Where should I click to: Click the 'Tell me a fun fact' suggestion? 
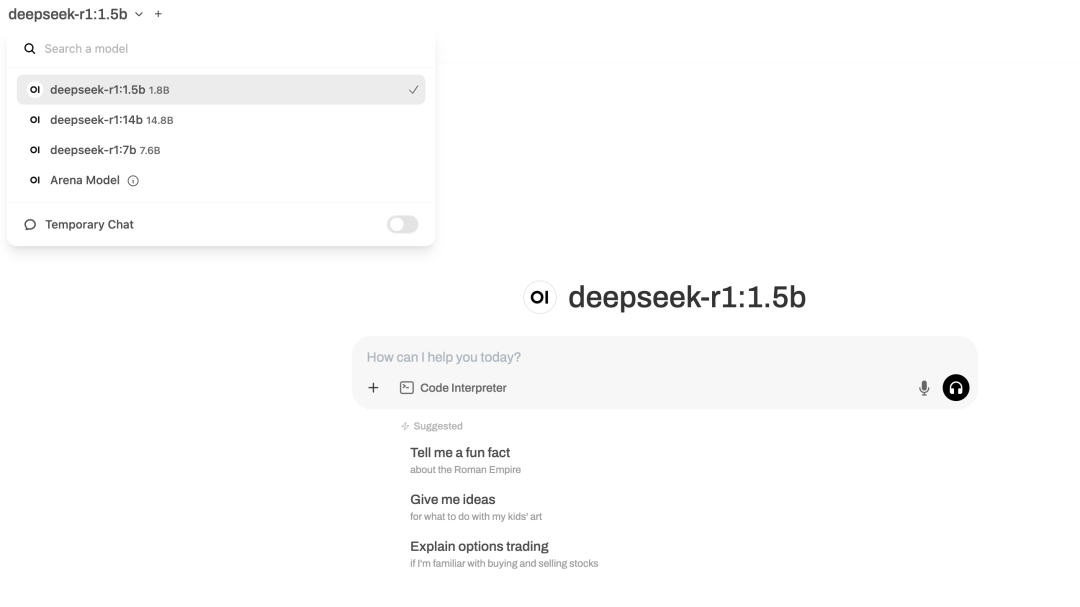460,453
